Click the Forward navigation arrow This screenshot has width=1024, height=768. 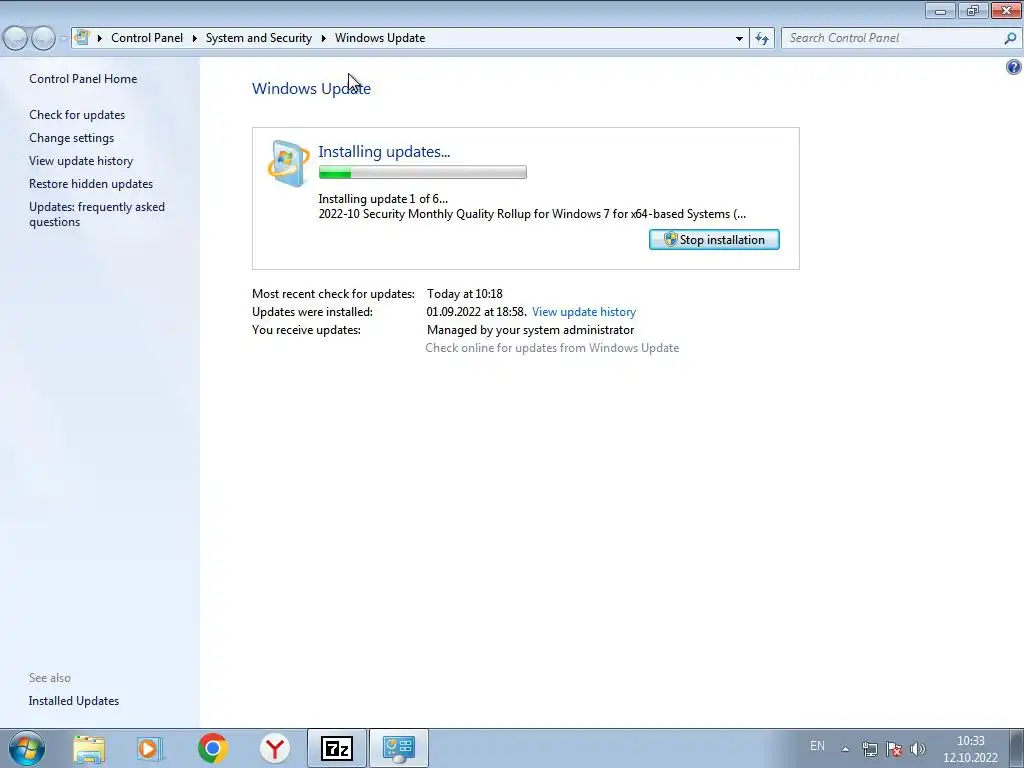(43, 39)
